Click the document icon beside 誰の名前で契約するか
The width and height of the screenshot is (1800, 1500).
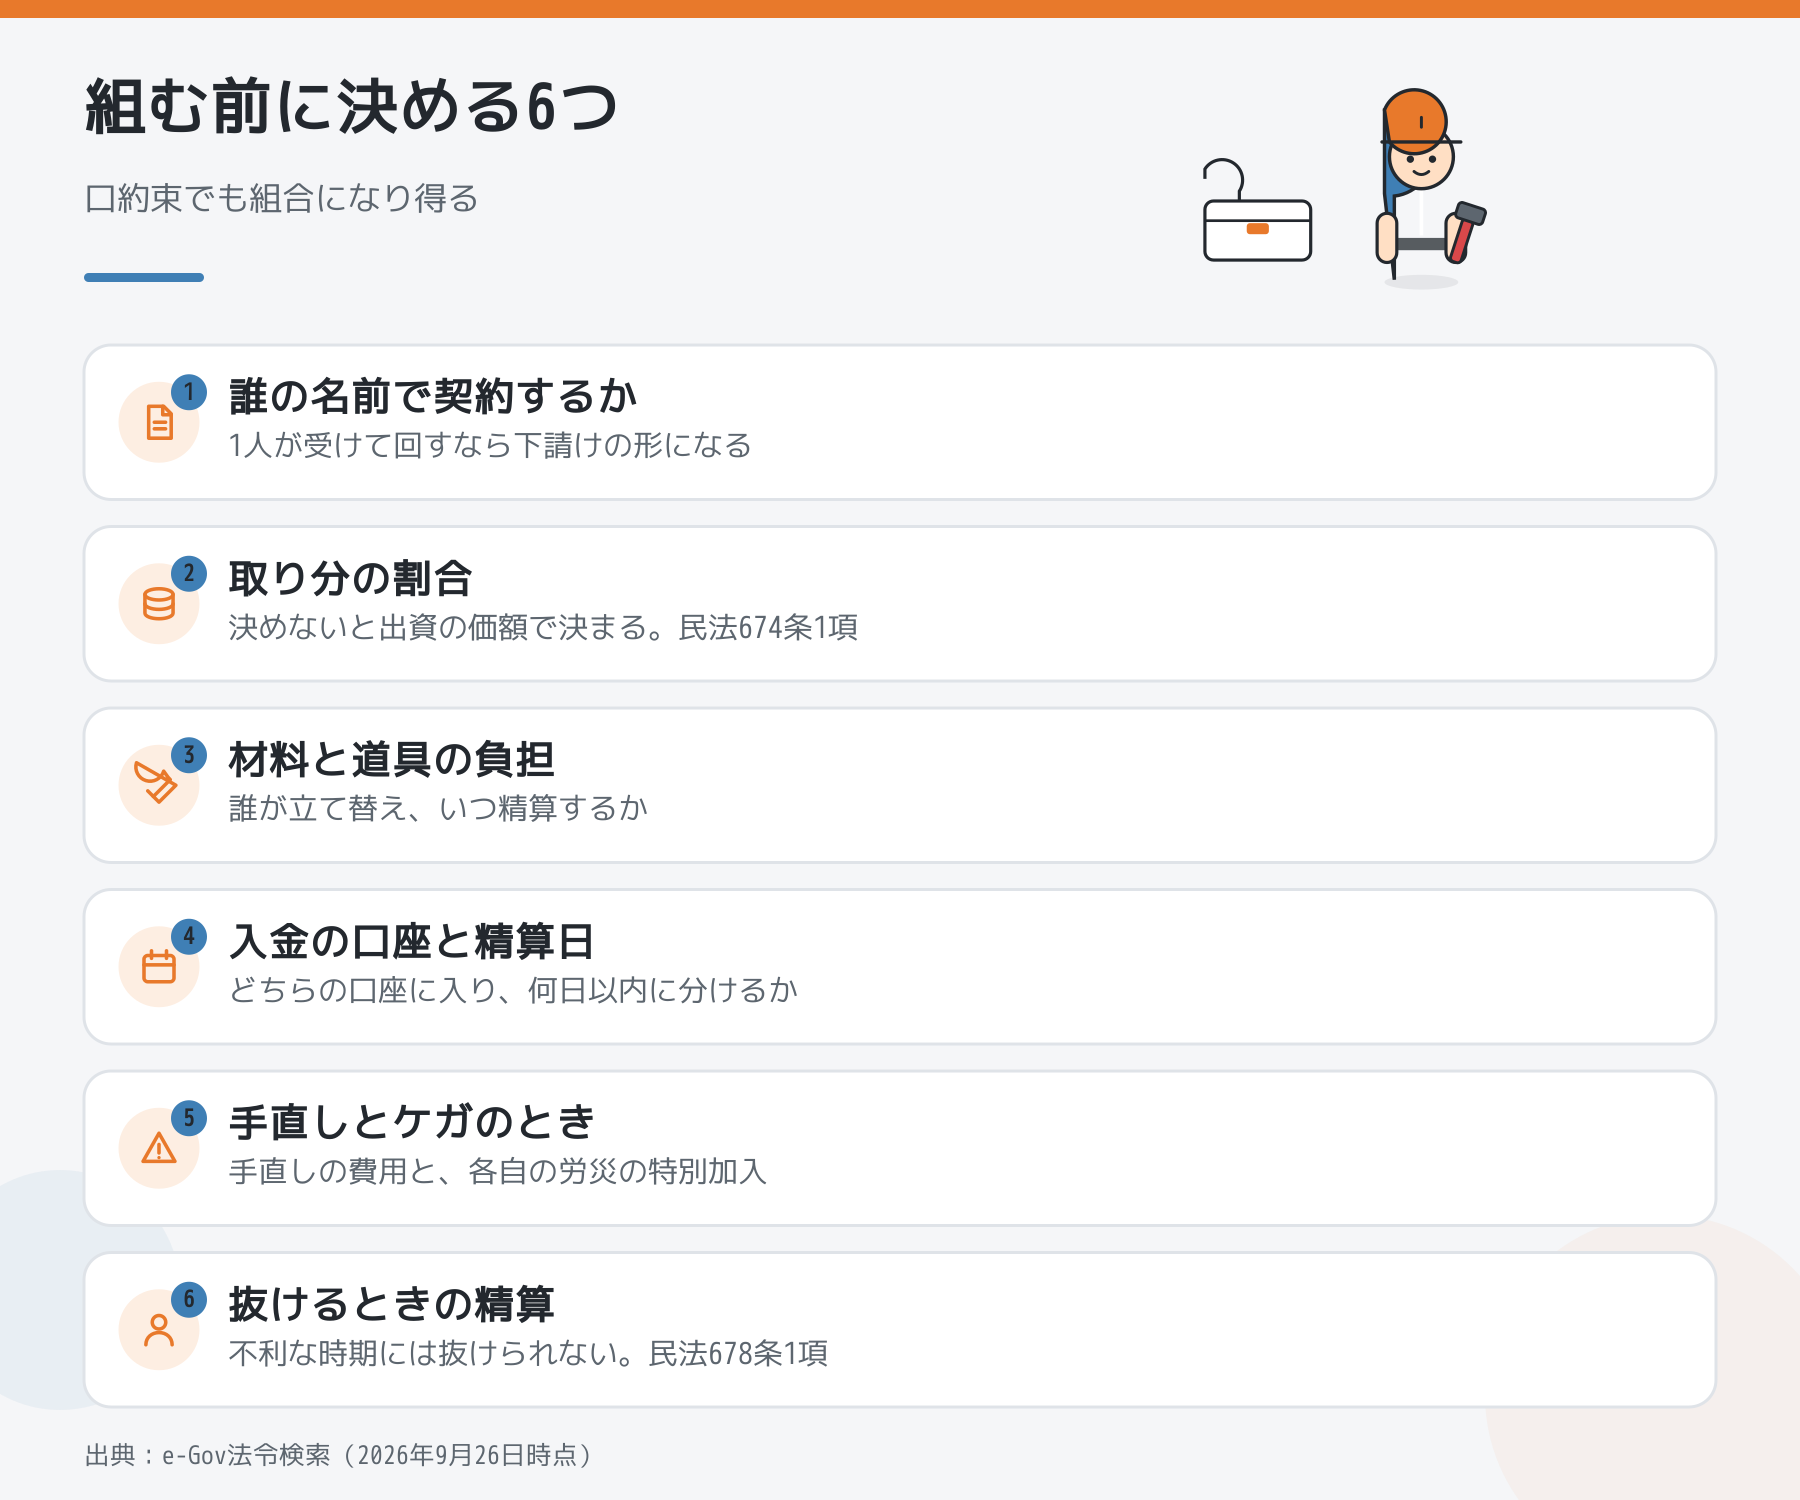(x=159, y=422)
